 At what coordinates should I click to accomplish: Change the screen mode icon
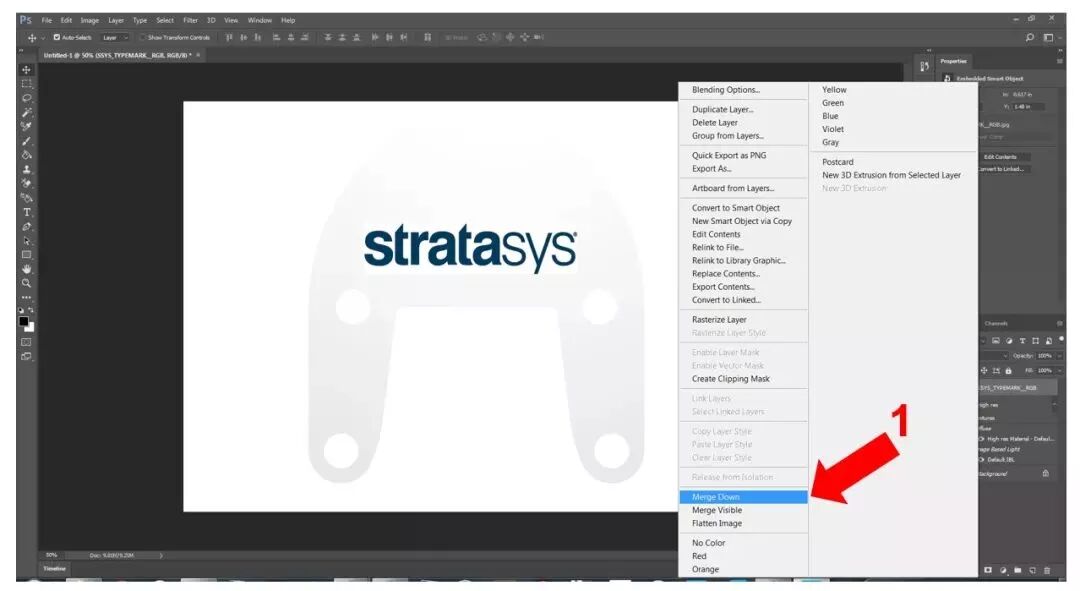point(26,356)
